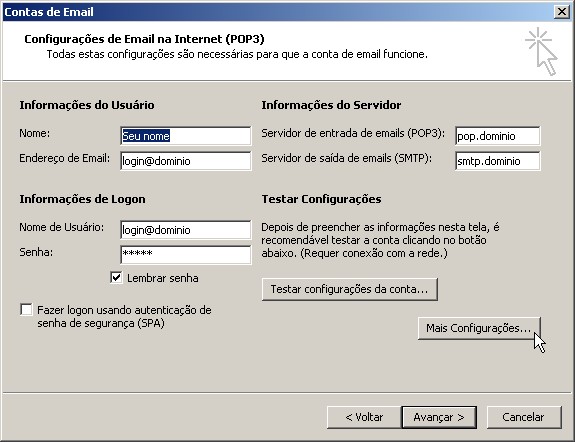Click the wizard cursor icon in header
575x442 pixels.
(x=541, y=51)
